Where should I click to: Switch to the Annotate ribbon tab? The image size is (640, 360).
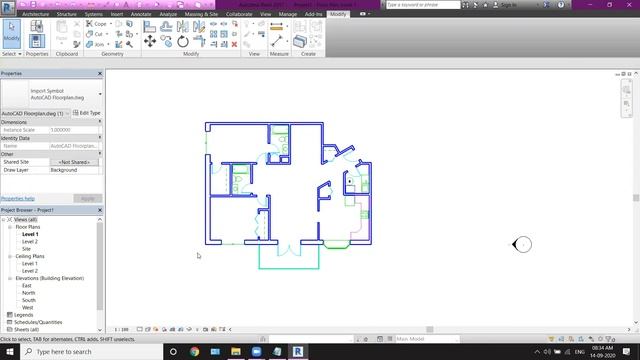[141, 14]
